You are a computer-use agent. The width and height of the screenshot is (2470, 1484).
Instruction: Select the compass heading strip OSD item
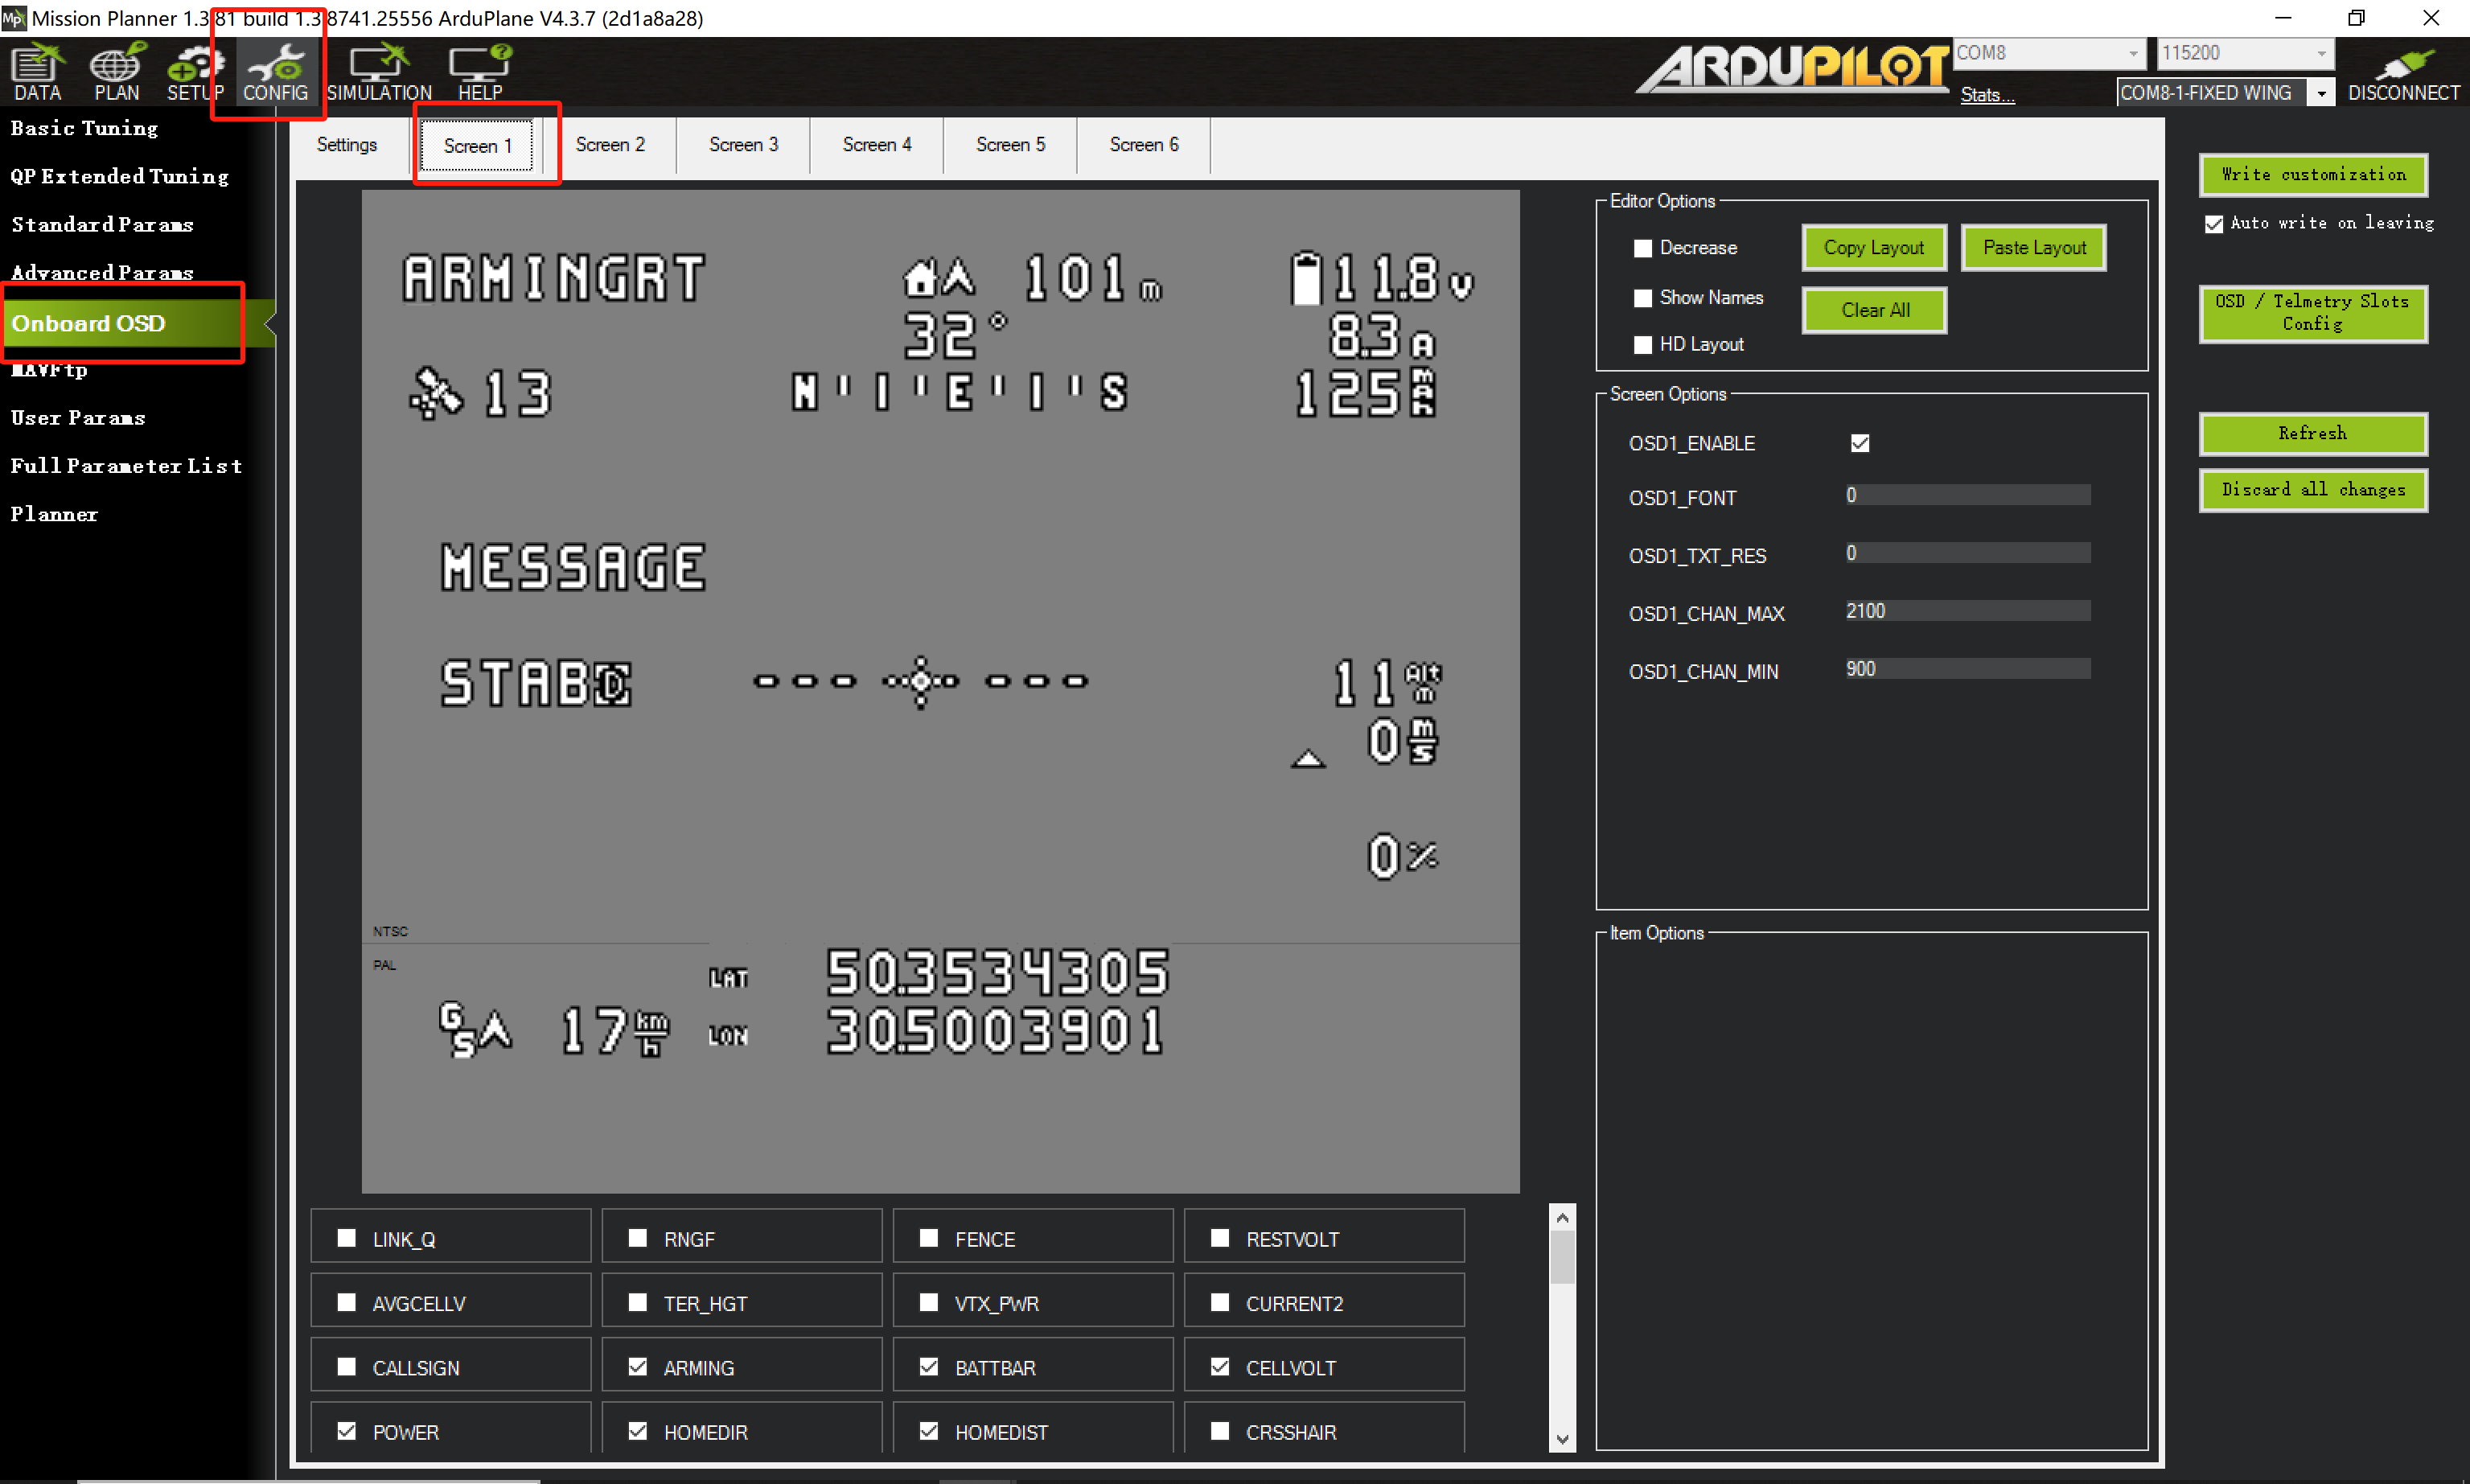[960, 392]
